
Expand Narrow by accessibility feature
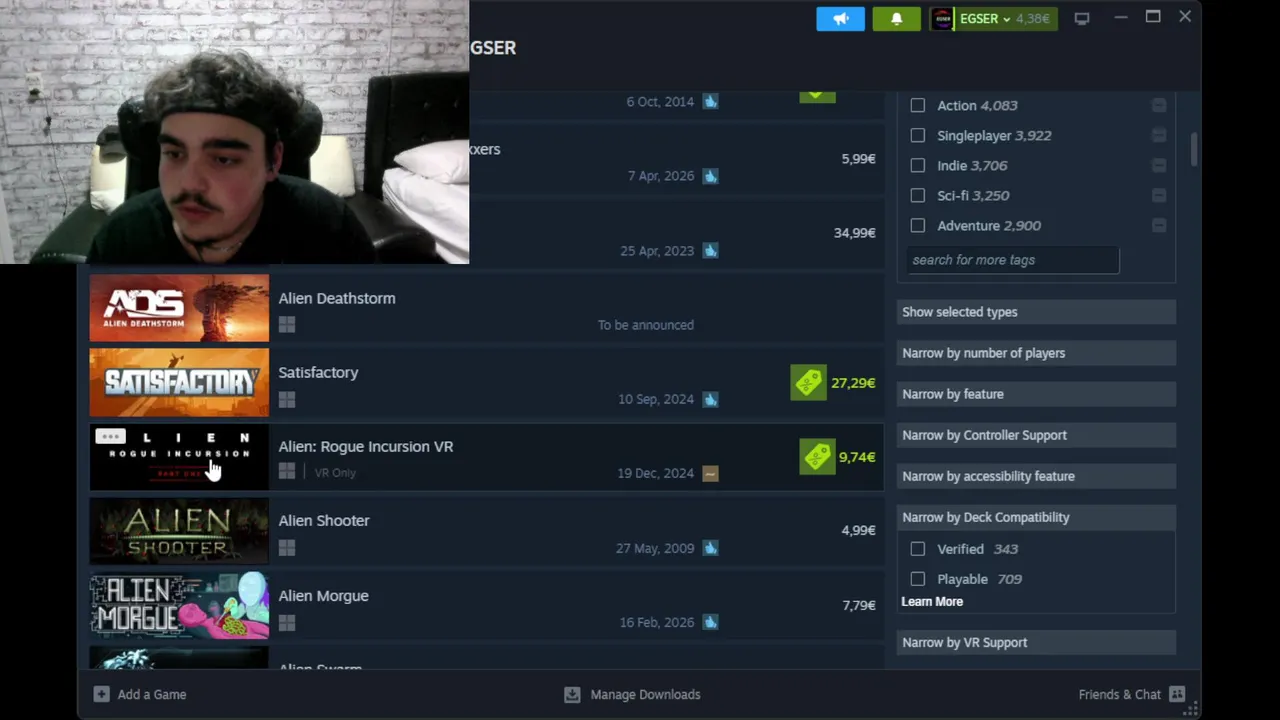point(1036,476)
